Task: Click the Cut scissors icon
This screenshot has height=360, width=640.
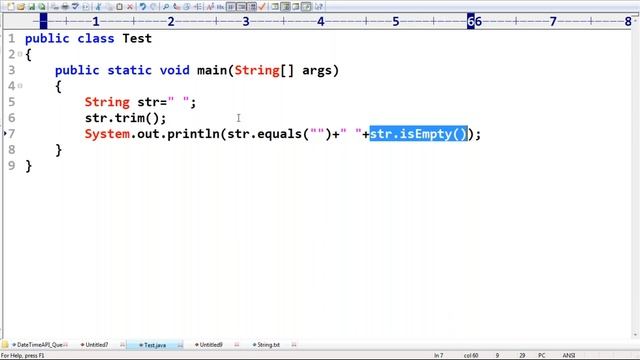Action: (x=98, y=7)
